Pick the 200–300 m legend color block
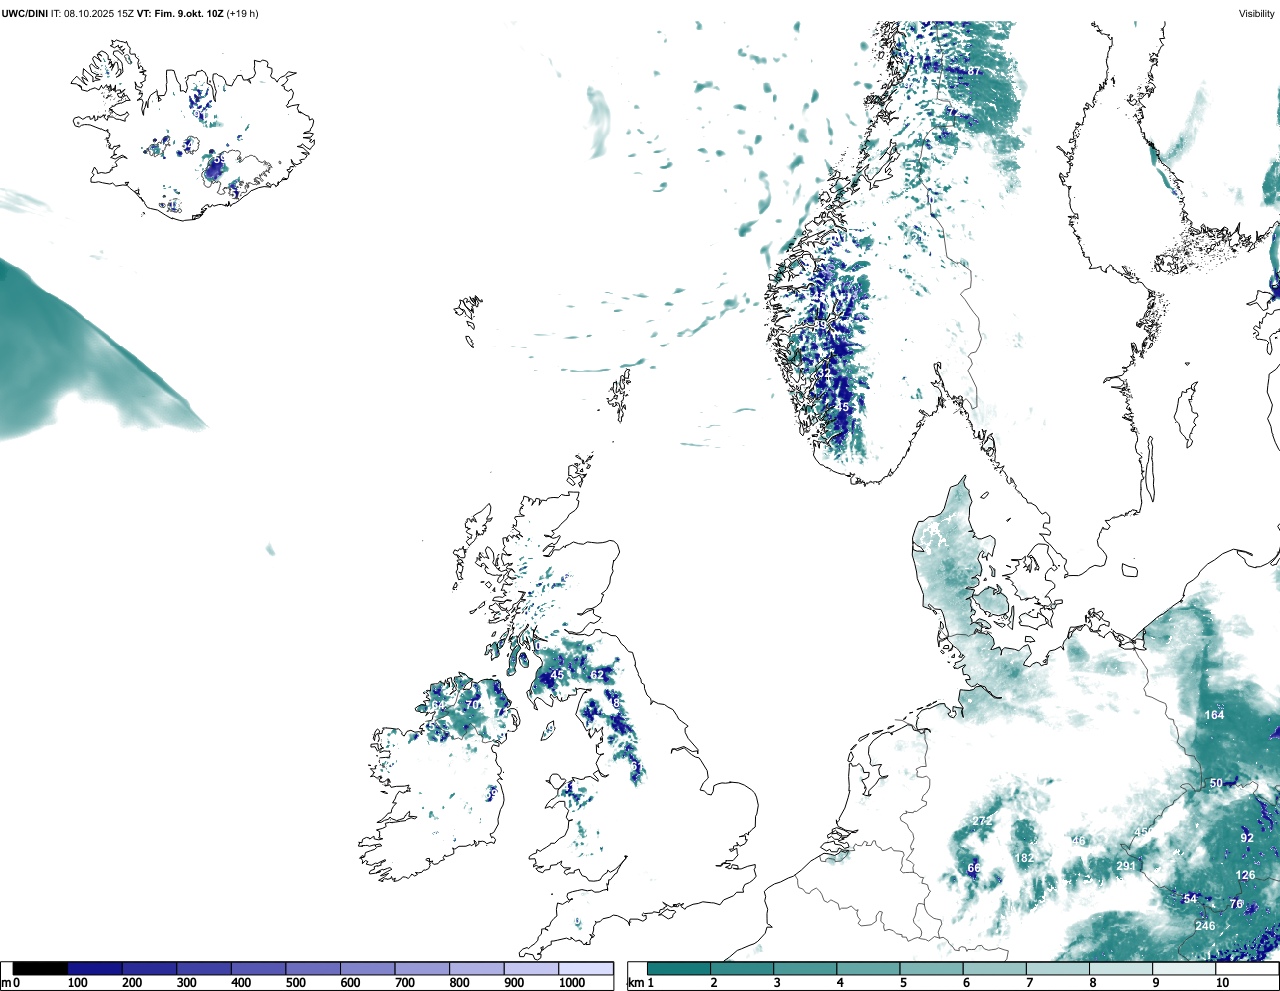 pos(150,968)
